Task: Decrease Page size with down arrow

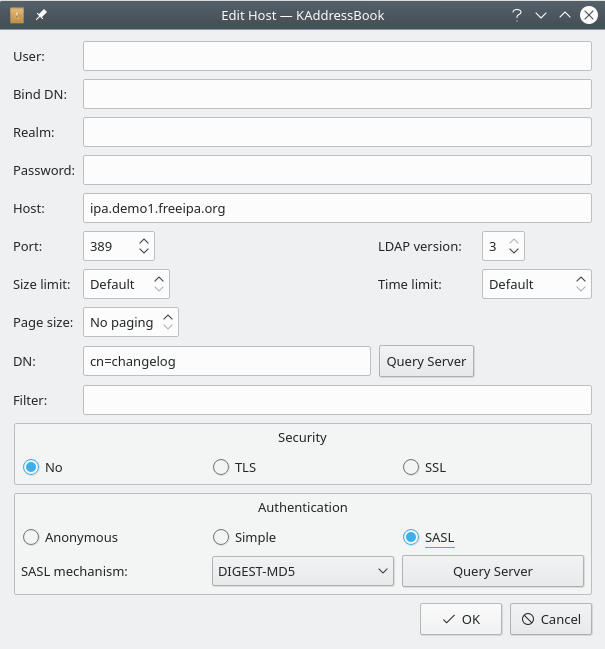Action: click(x=168, y=326)
